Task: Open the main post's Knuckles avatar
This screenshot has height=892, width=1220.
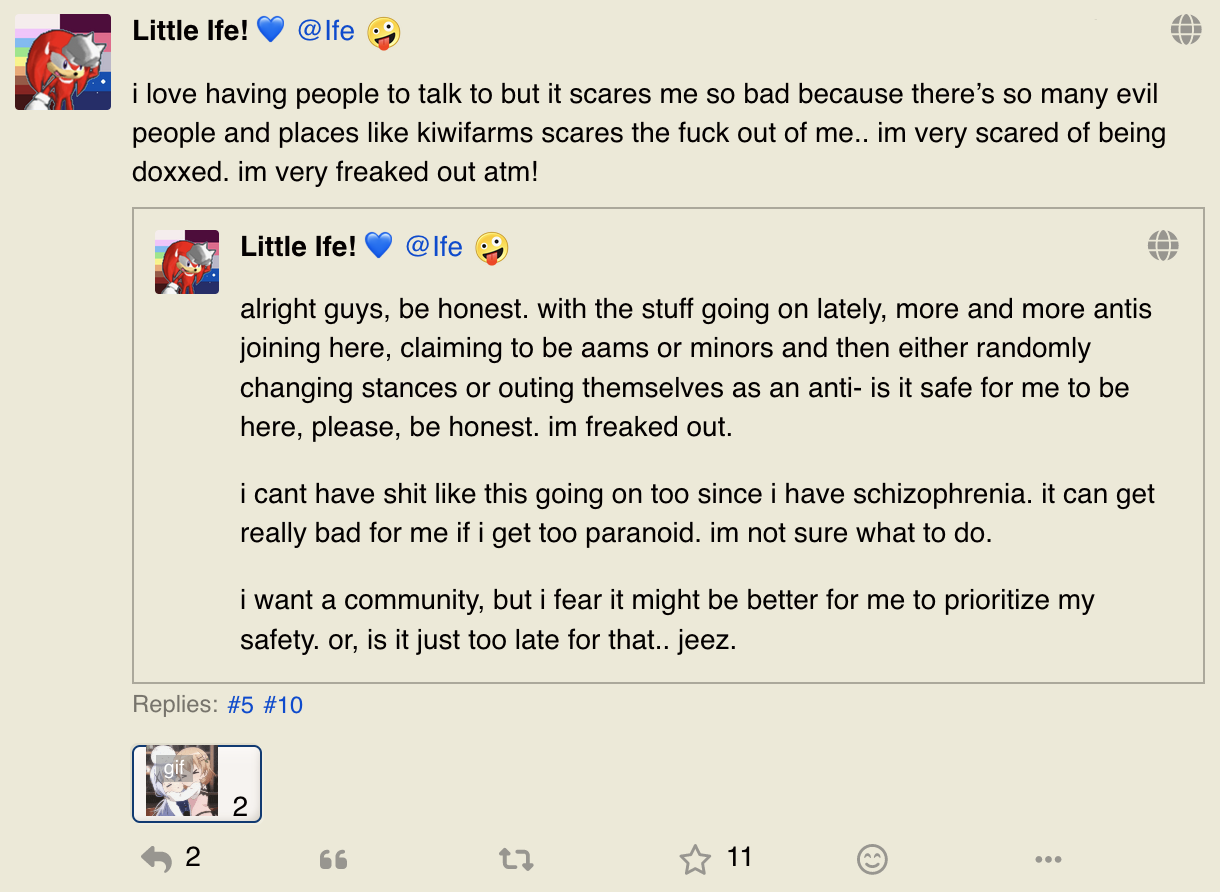Action: click(63, 62)
